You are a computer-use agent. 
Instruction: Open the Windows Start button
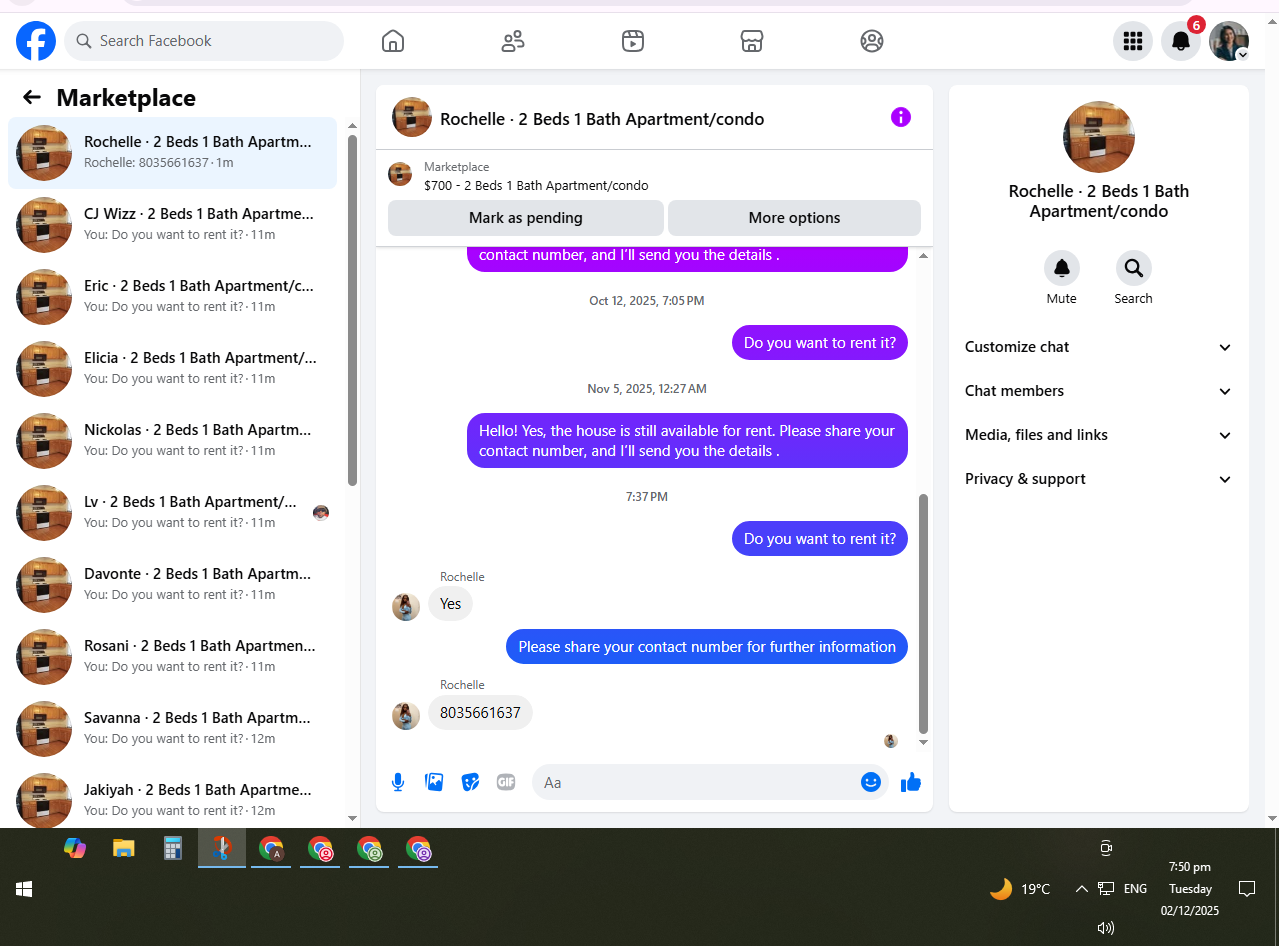pyautogui.click(x=24, y=888)
